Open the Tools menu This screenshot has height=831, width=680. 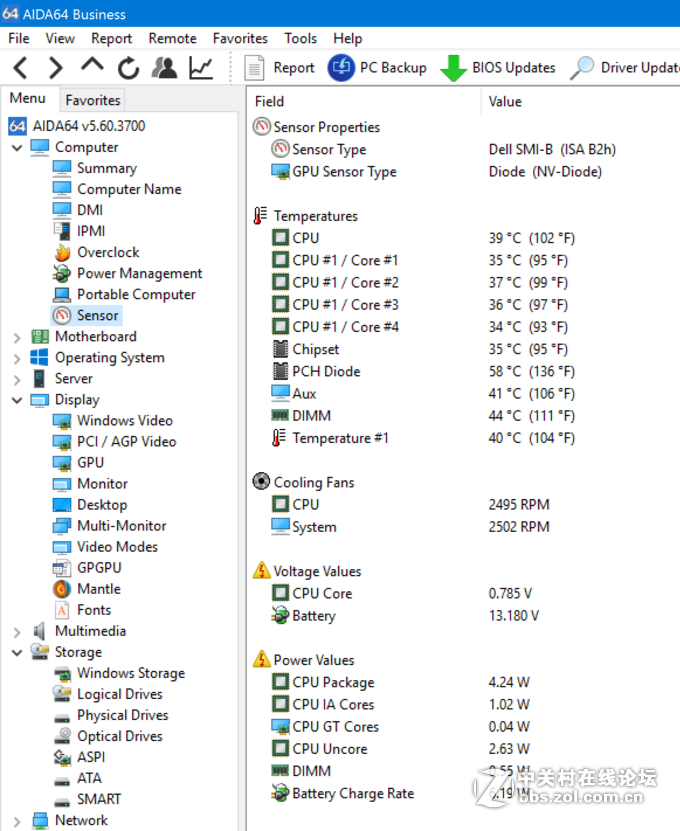click(300, 38)
